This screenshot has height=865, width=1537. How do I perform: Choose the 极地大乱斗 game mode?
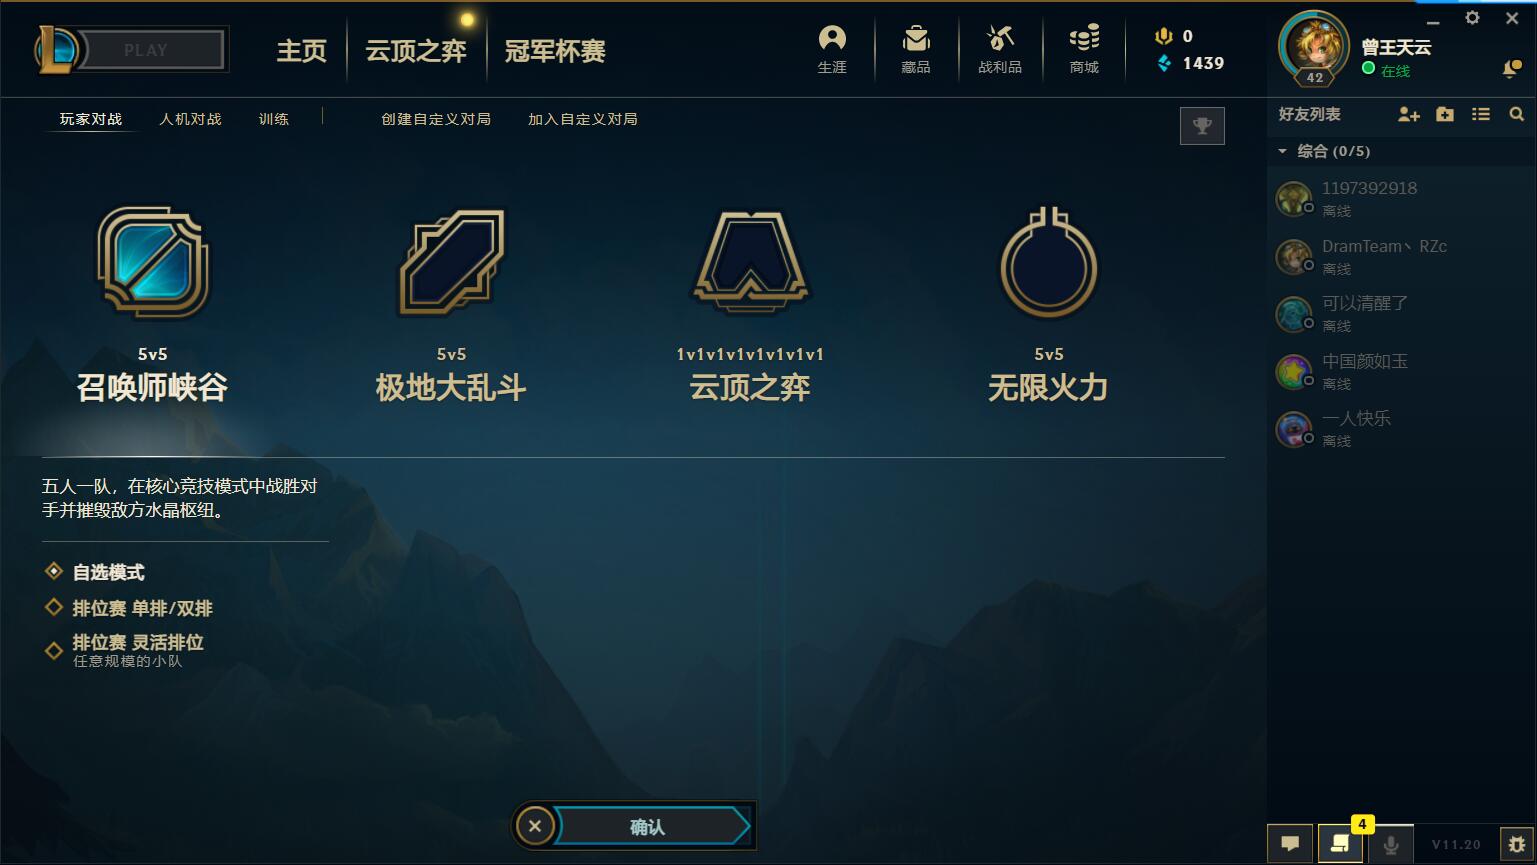451,302
